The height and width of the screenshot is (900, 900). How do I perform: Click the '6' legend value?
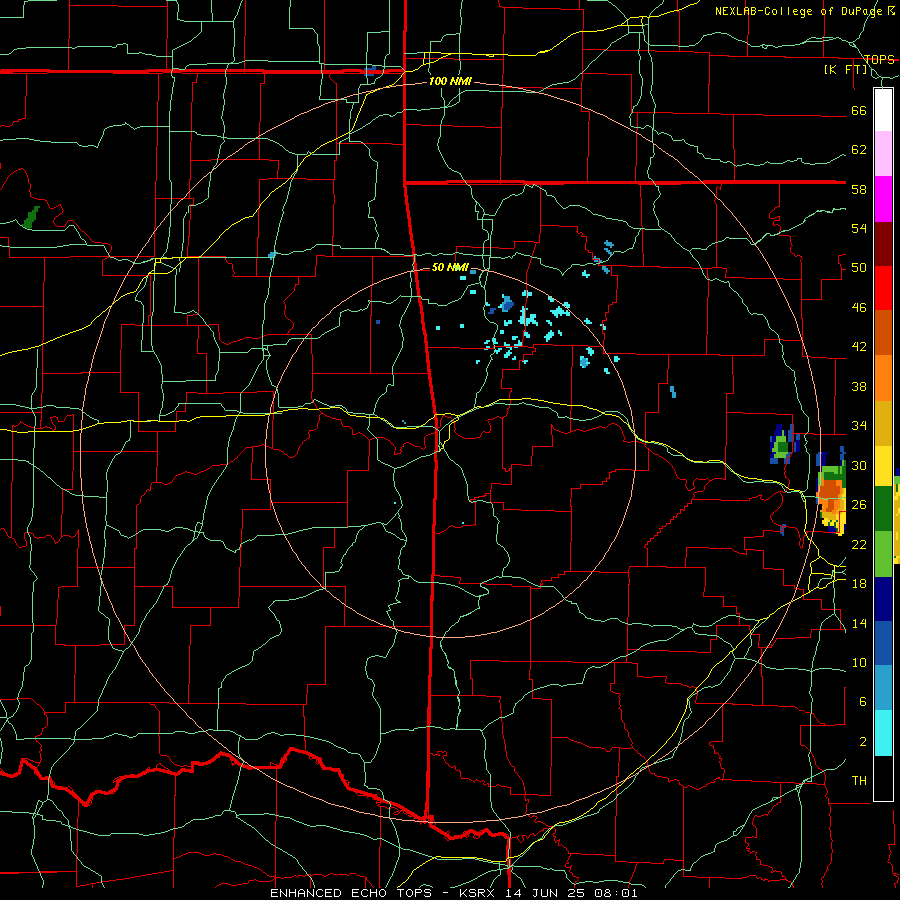pyautogui.click(x=862, y=702)
